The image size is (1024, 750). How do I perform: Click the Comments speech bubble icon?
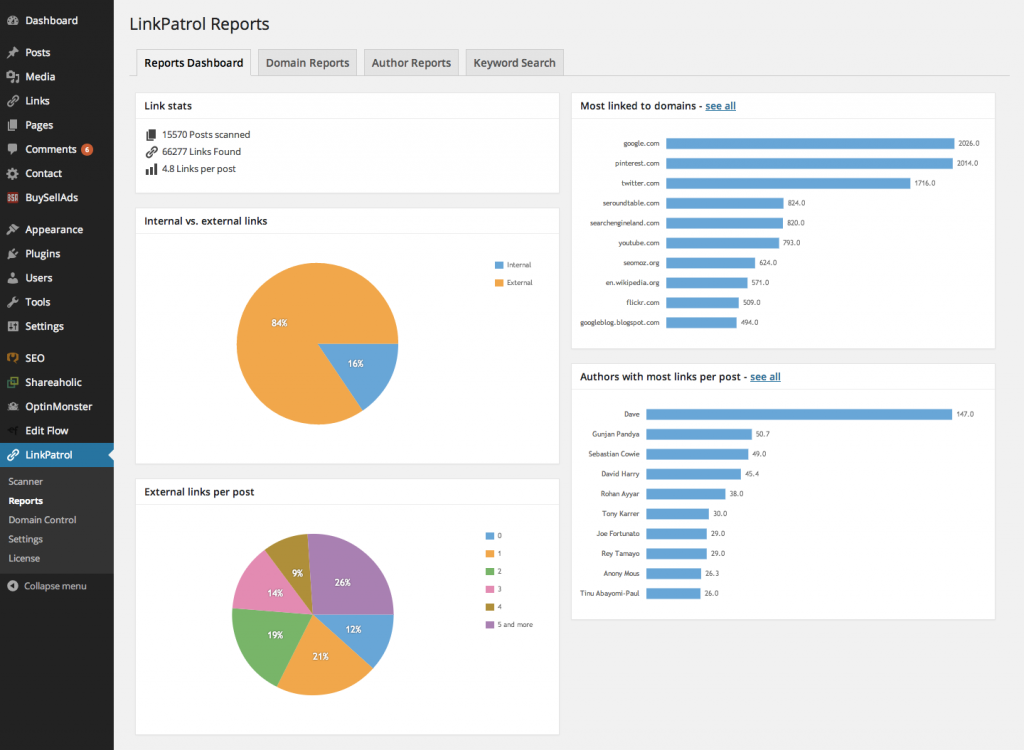(12, 149)
